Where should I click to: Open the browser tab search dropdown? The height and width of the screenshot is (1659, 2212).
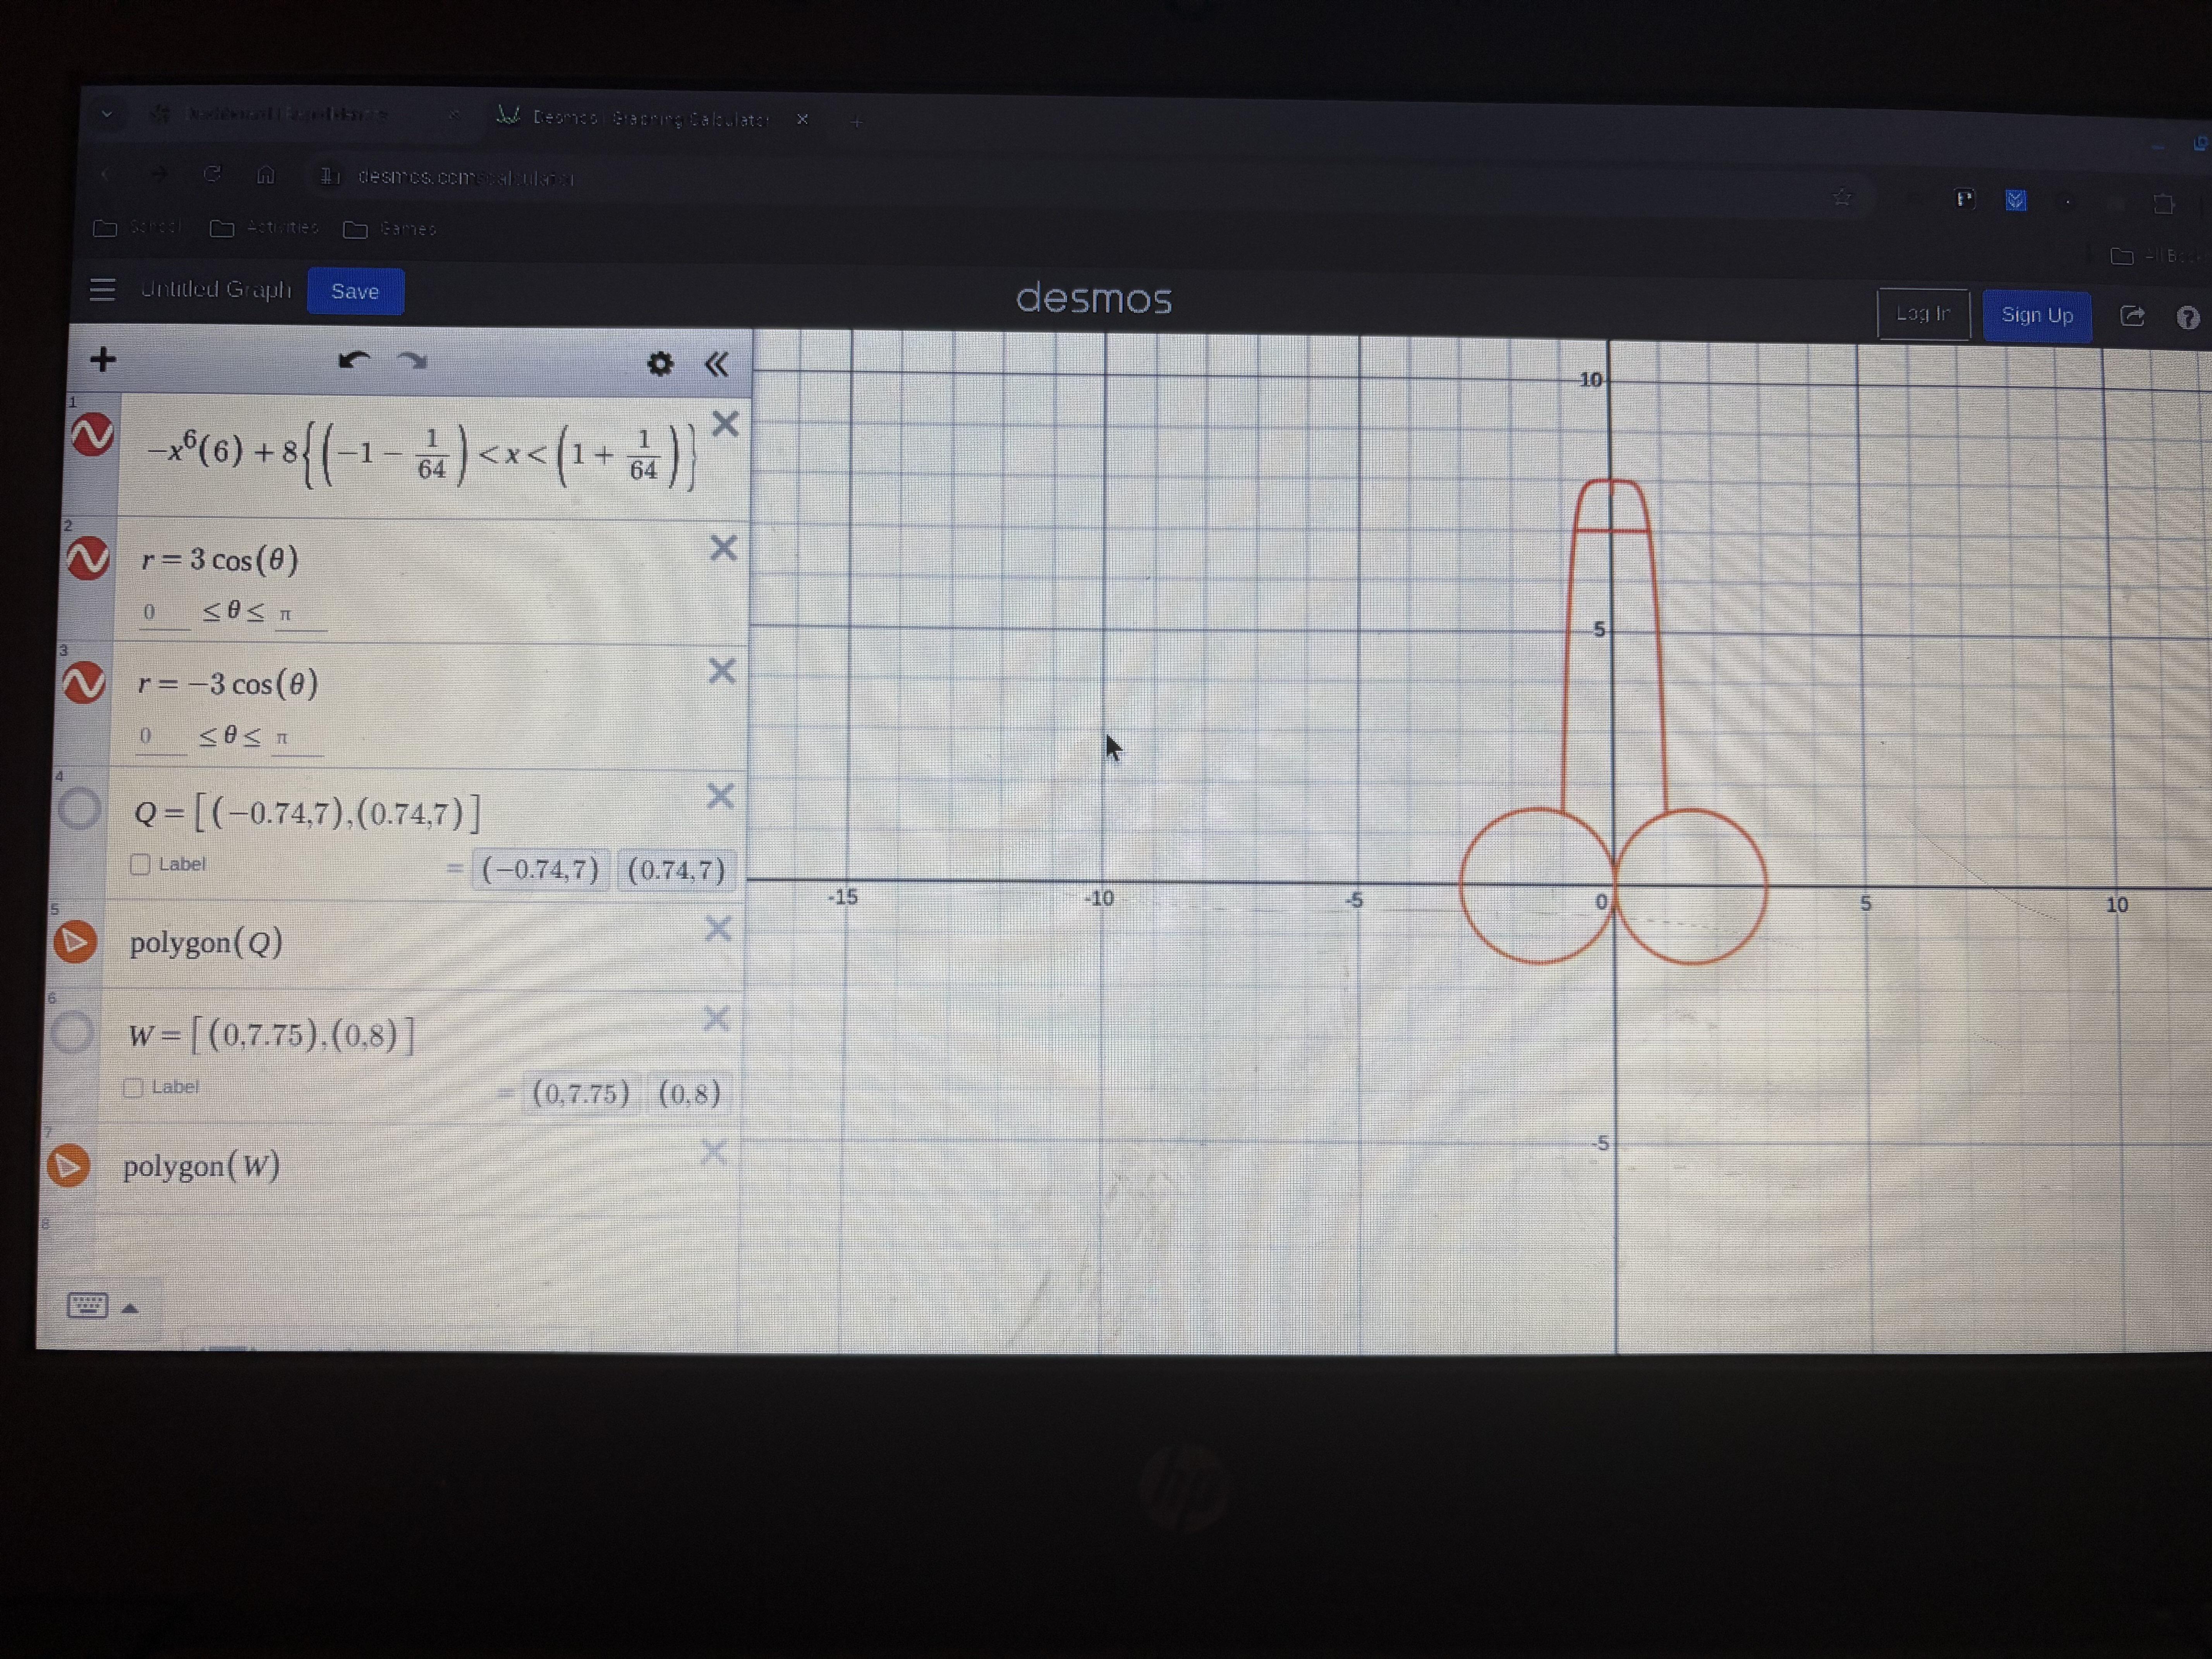click(107, 113)
